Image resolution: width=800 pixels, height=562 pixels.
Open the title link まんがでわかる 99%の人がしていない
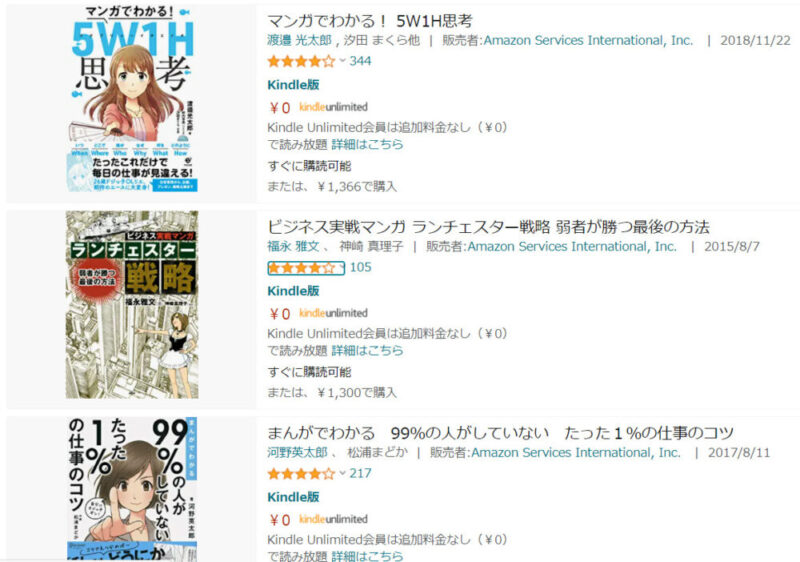[500, 433]
